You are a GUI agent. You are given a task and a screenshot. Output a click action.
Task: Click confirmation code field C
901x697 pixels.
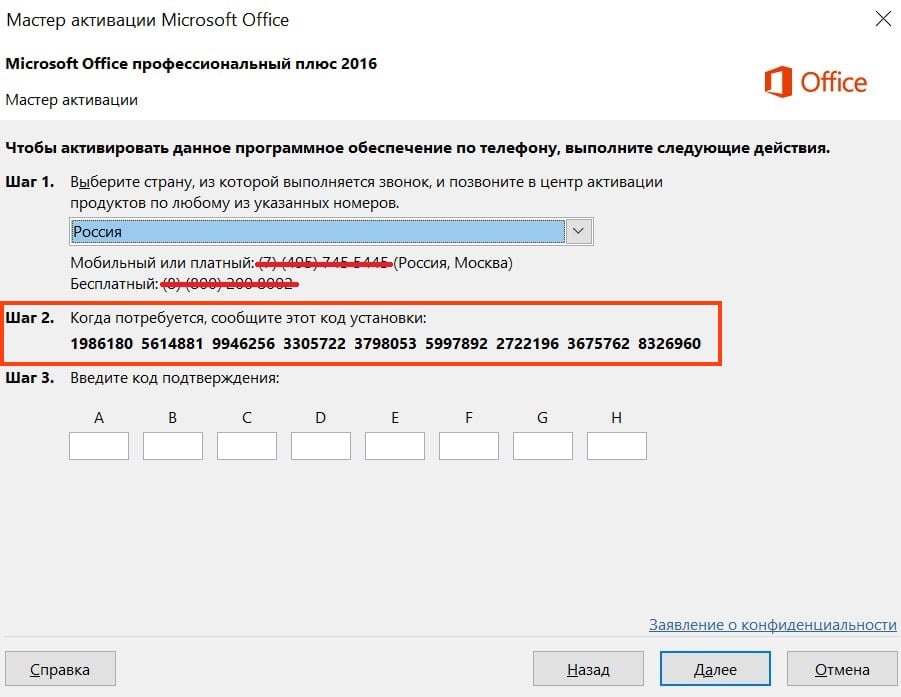(x=247, y=446)
